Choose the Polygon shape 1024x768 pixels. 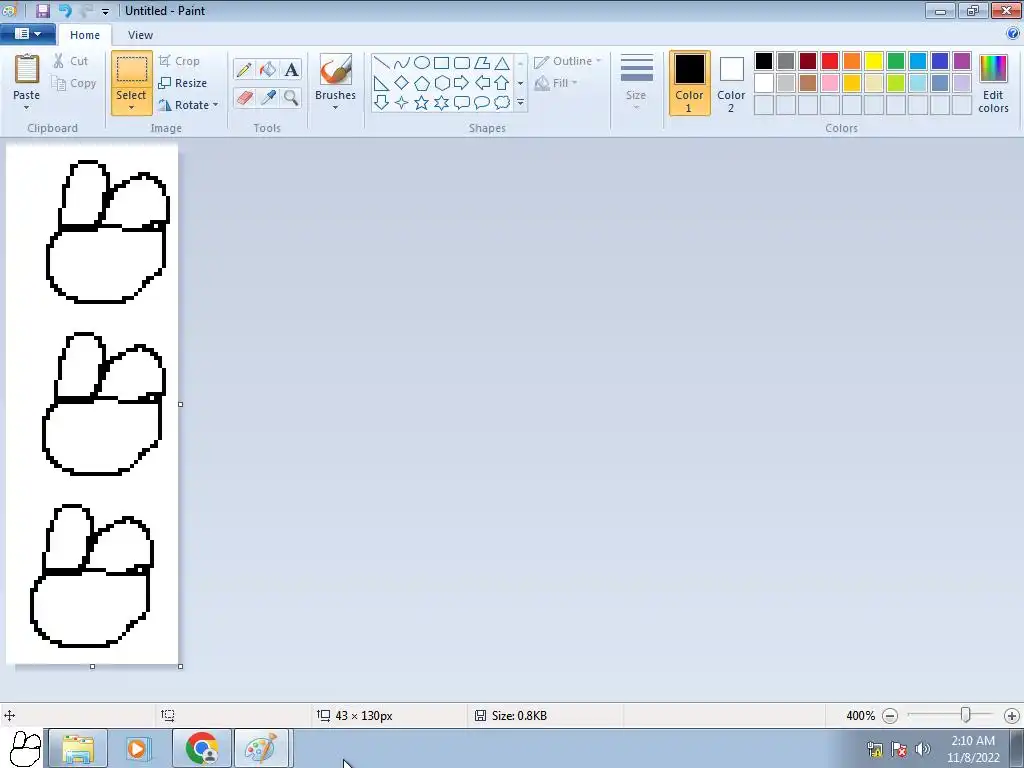482,63
